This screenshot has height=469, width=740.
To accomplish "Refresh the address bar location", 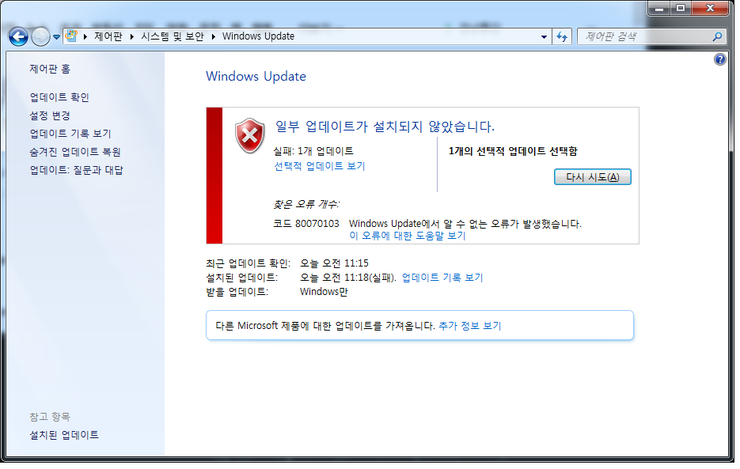I will pyautogui.click(x=562, y=37).
